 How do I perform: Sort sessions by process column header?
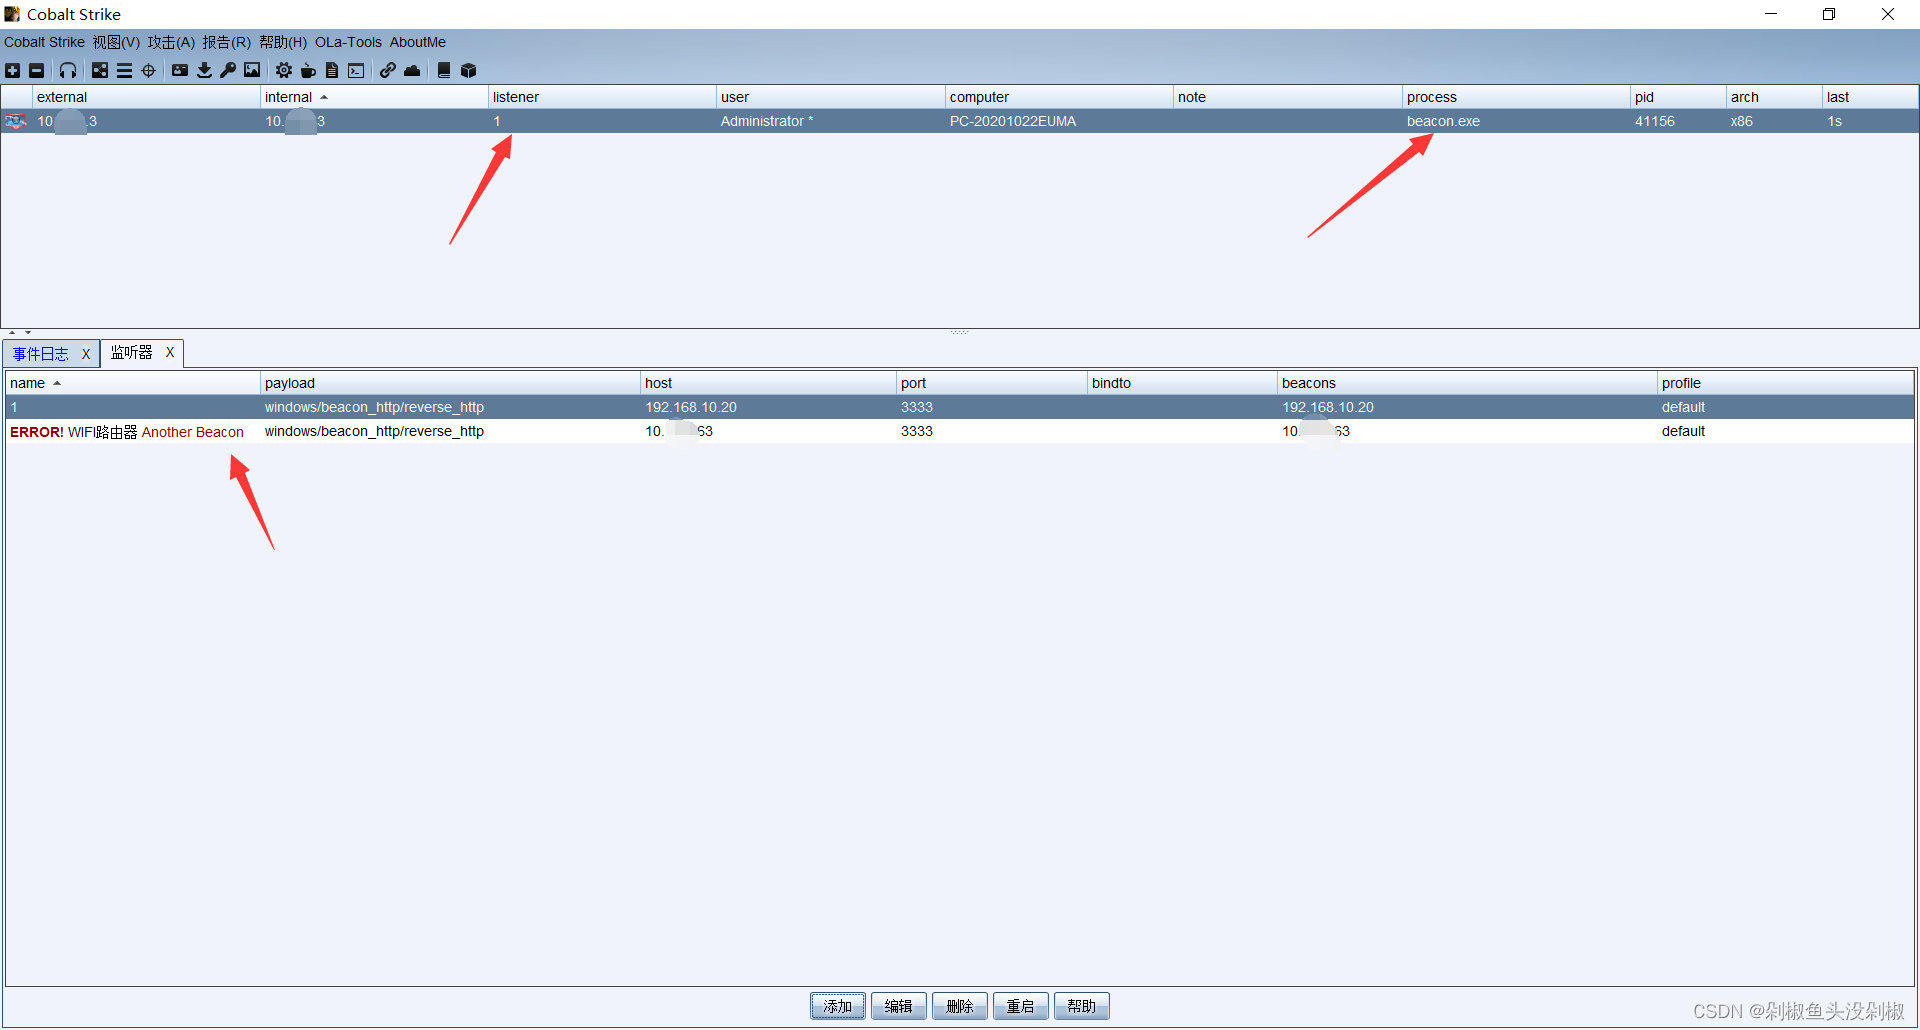tap(1516, 97)
